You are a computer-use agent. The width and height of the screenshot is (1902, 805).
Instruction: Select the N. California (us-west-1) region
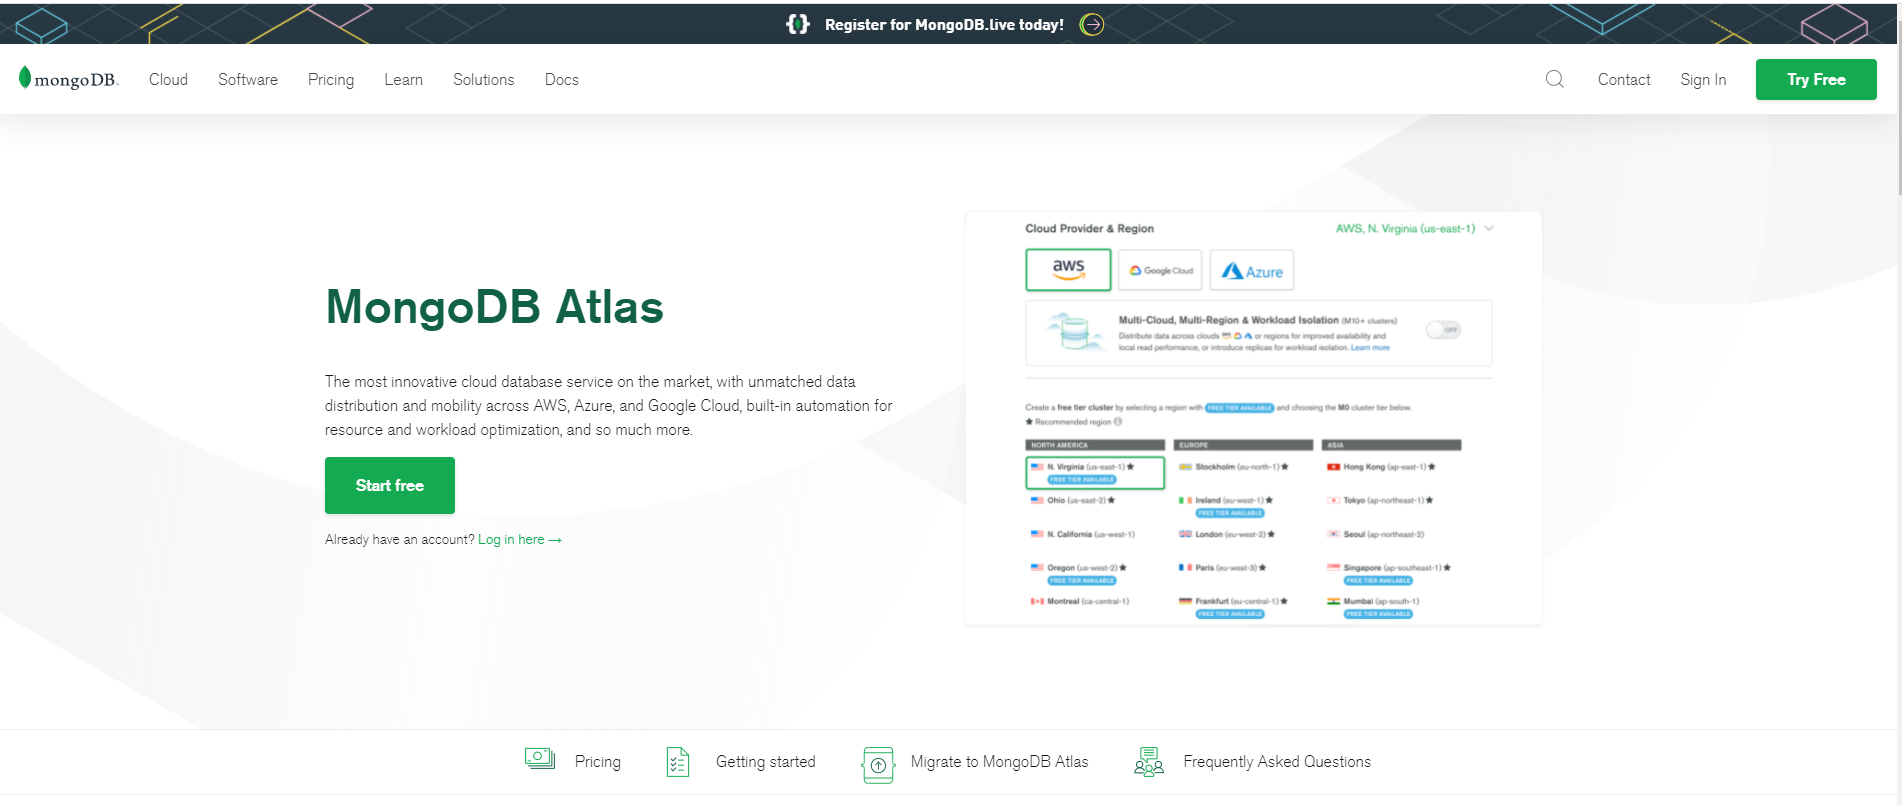(x=1082, y=534)
